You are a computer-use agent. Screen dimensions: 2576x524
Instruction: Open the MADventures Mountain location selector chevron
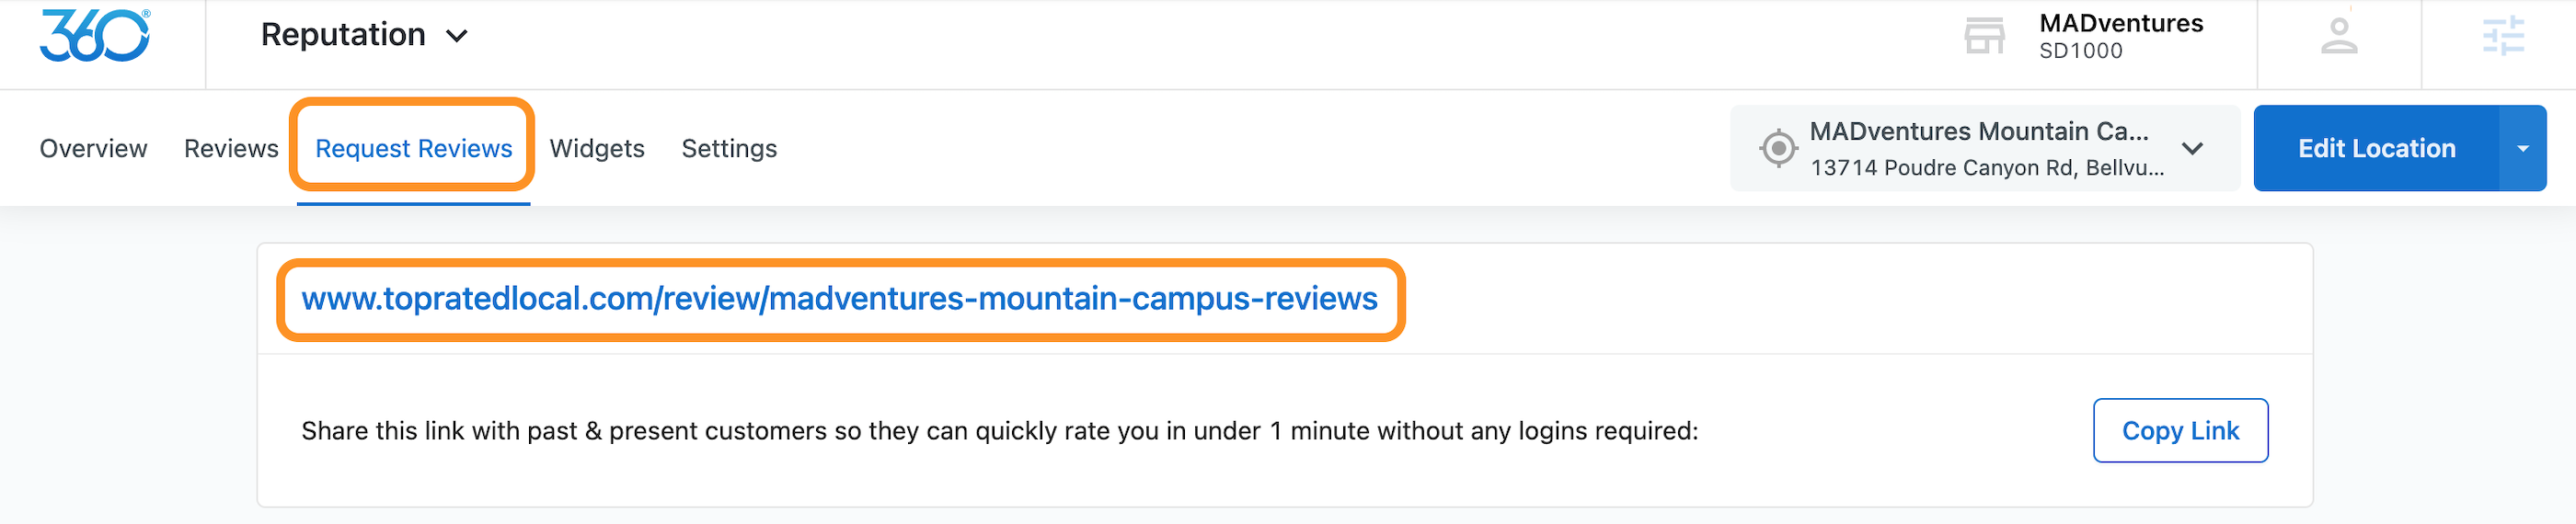2192,149
